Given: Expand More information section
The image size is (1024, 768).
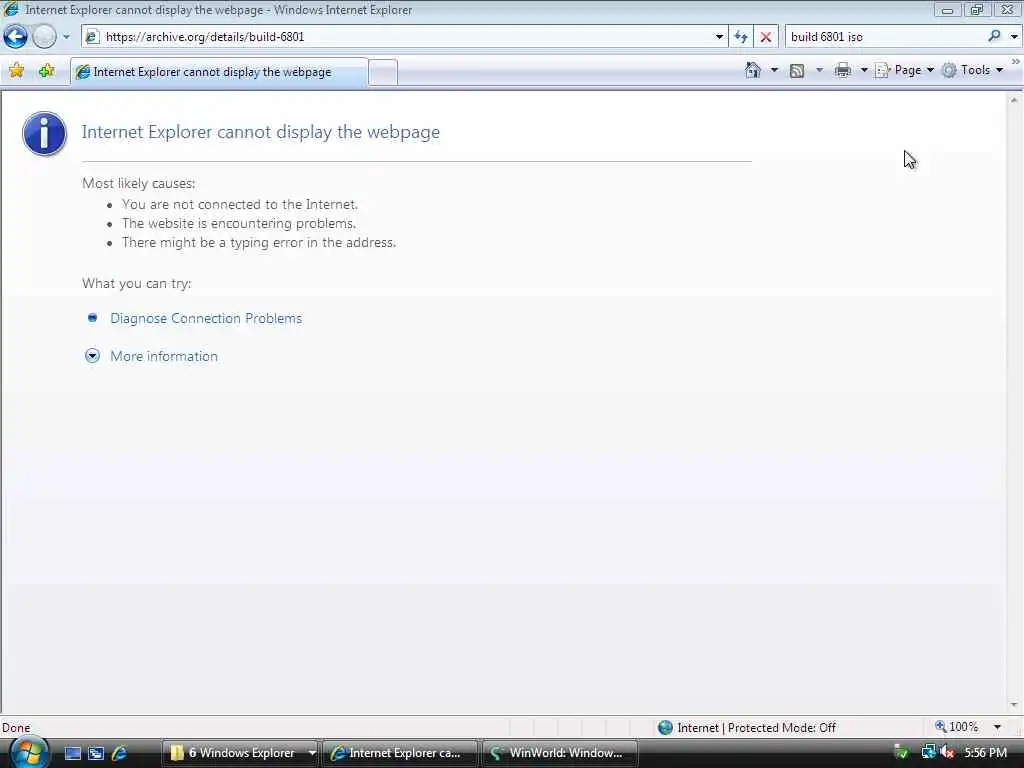Looking at the screenshot, I should pyautogui.click(x=164, y=356).
